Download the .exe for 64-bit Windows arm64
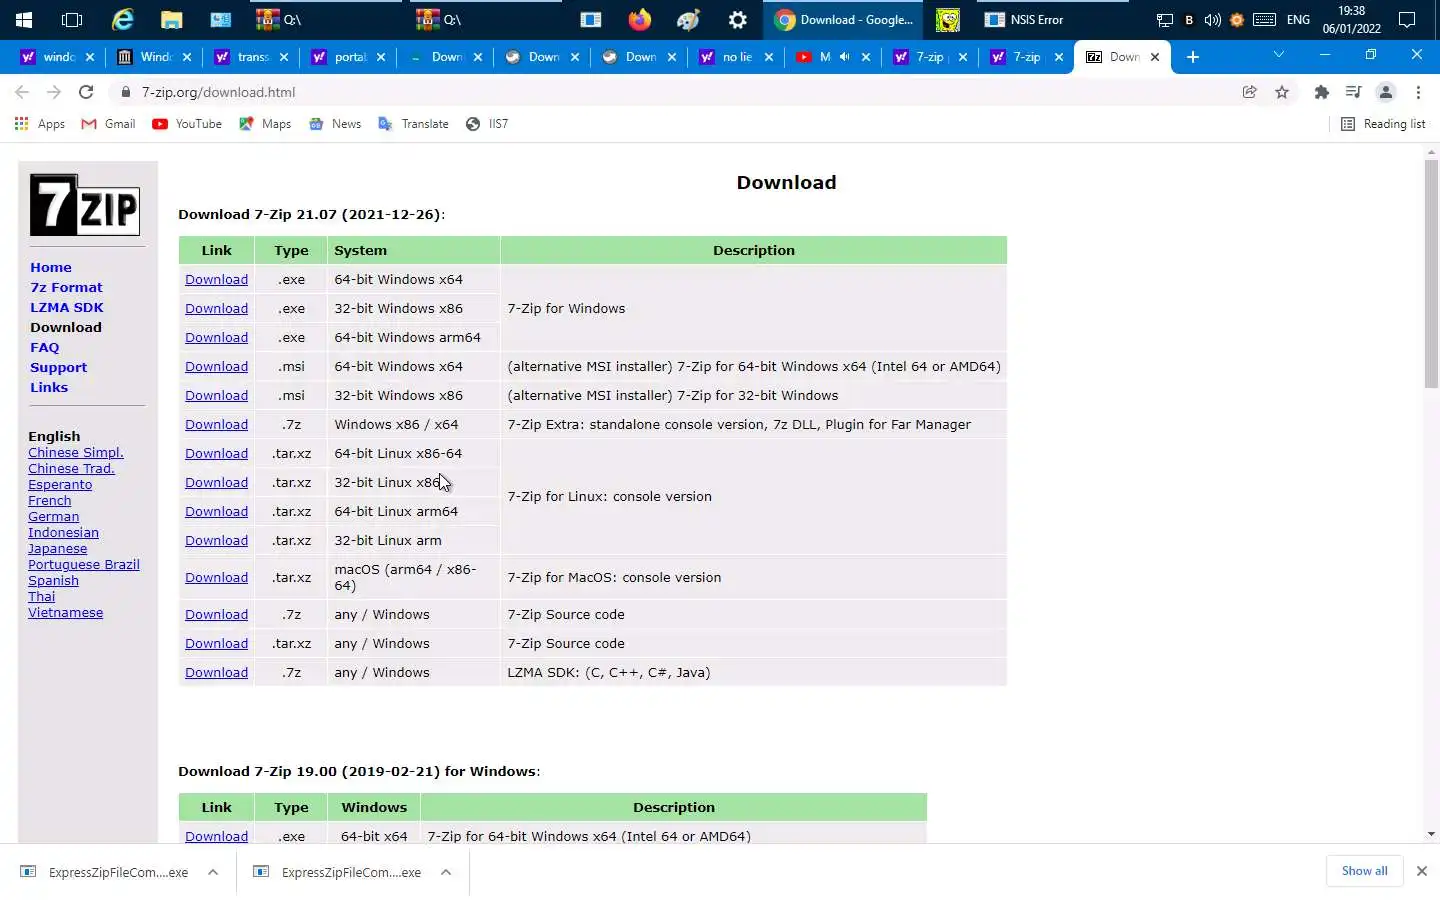The height and width of the screenshot is (900, 1440). [216, 337]
